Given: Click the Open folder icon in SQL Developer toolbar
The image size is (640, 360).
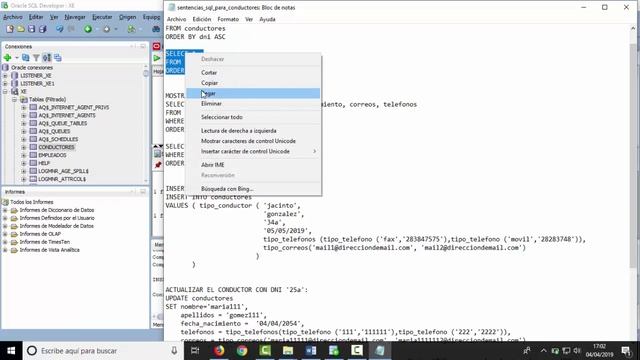Looking at the screenshot, I should point(20,29).
